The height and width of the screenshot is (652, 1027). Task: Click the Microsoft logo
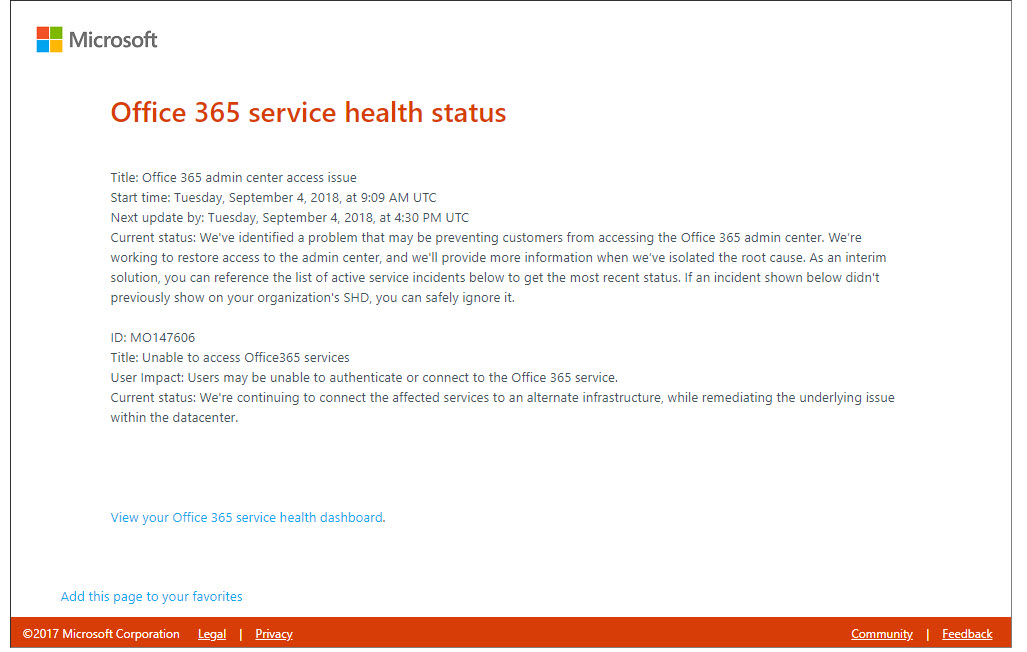[x=97, y=39]
